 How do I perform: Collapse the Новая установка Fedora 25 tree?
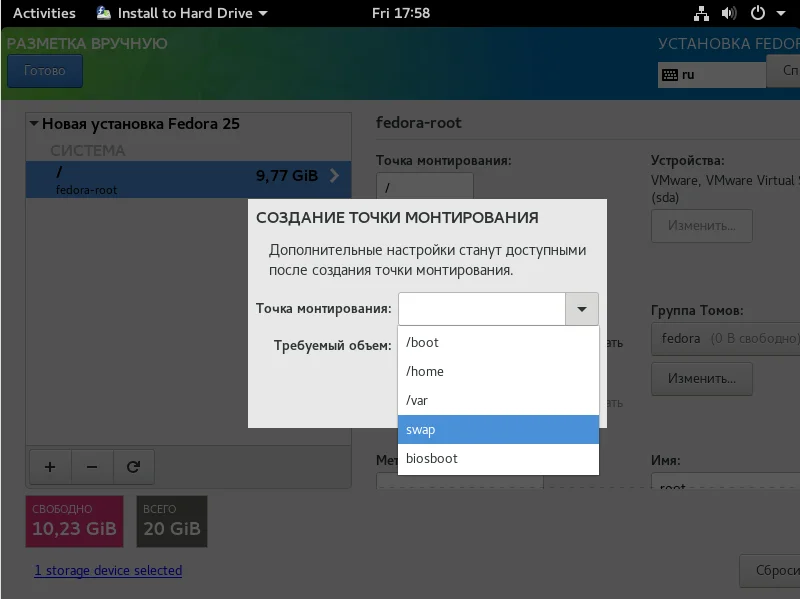(x=34, y=123)
